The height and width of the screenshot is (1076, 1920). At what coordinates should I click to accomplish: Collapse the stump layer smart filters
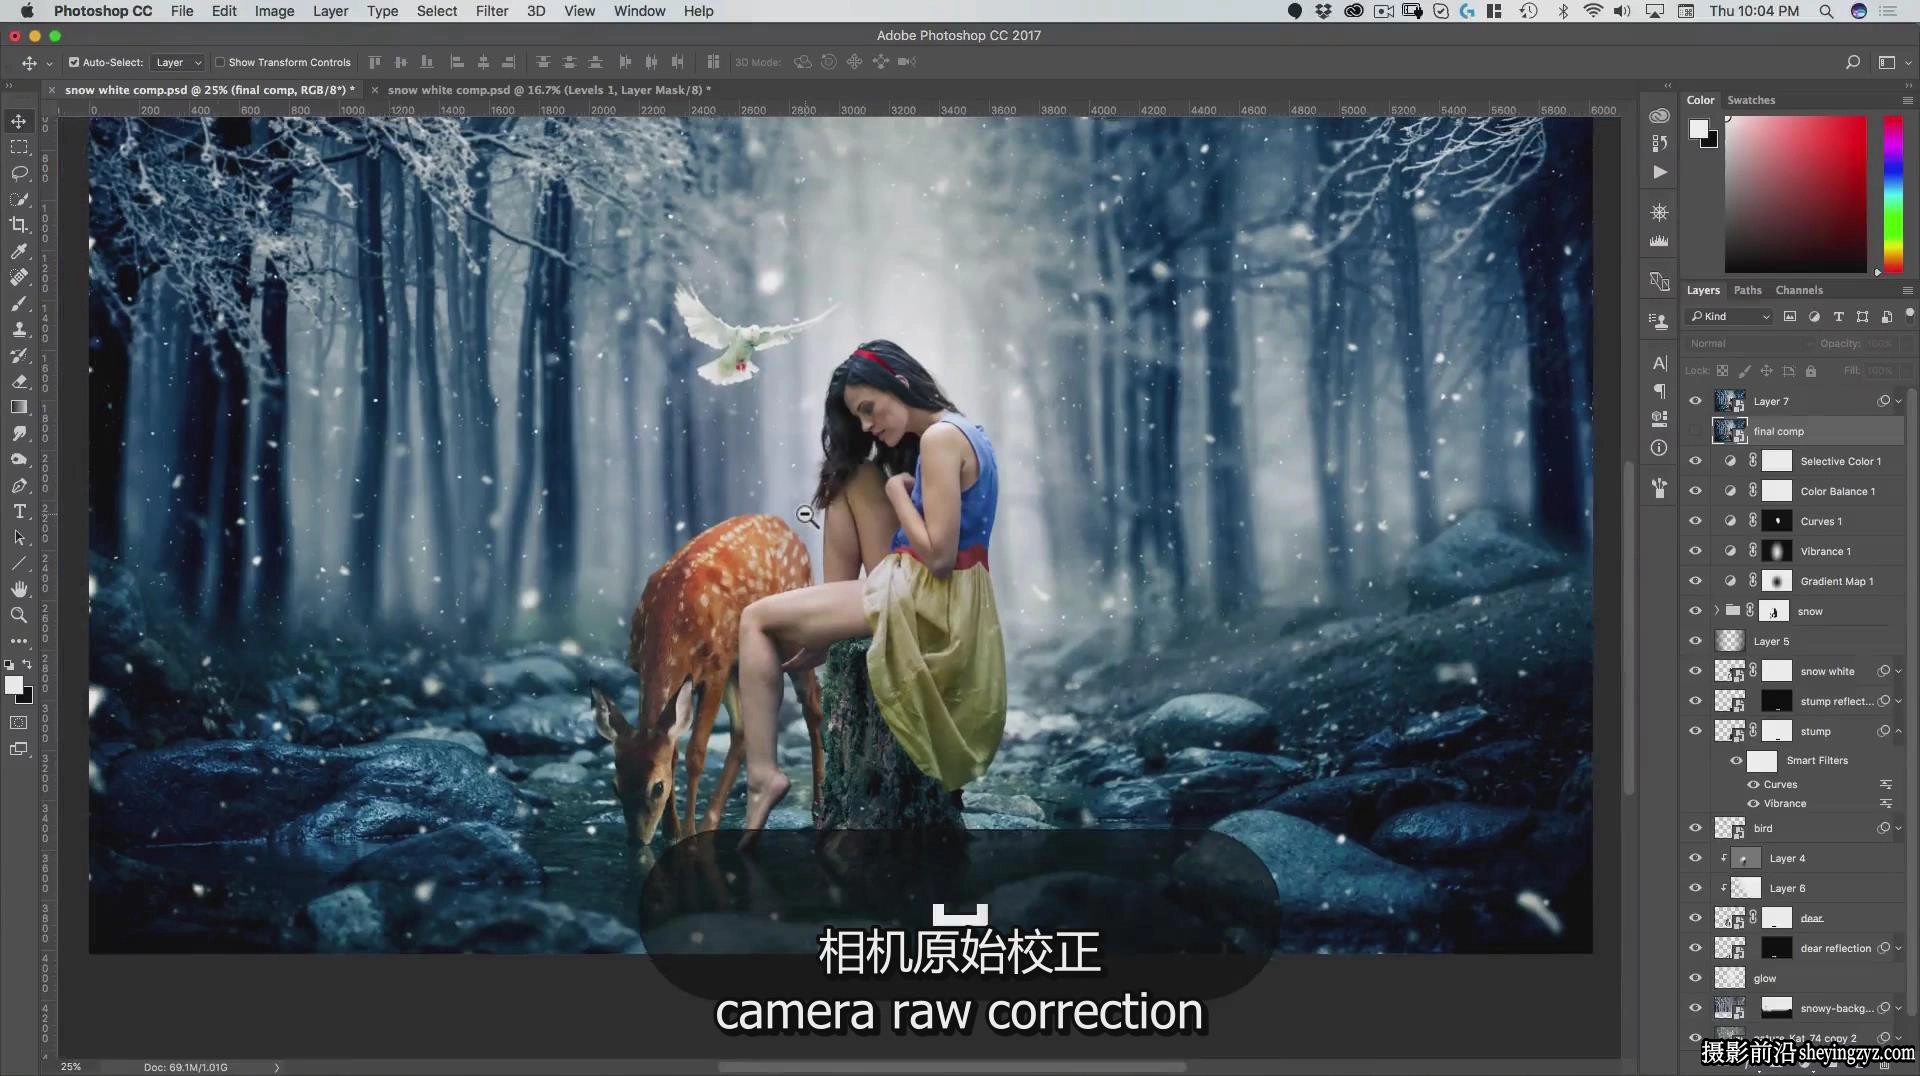click(1898, 731)
